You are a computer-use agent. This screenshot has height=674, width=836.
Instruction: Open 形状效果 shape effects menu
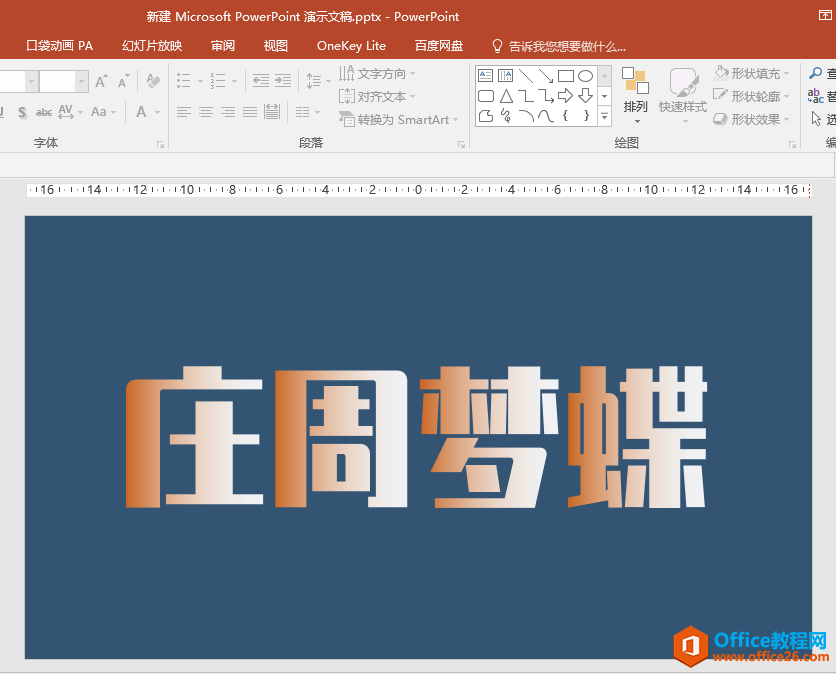click(x=752, y=119)
